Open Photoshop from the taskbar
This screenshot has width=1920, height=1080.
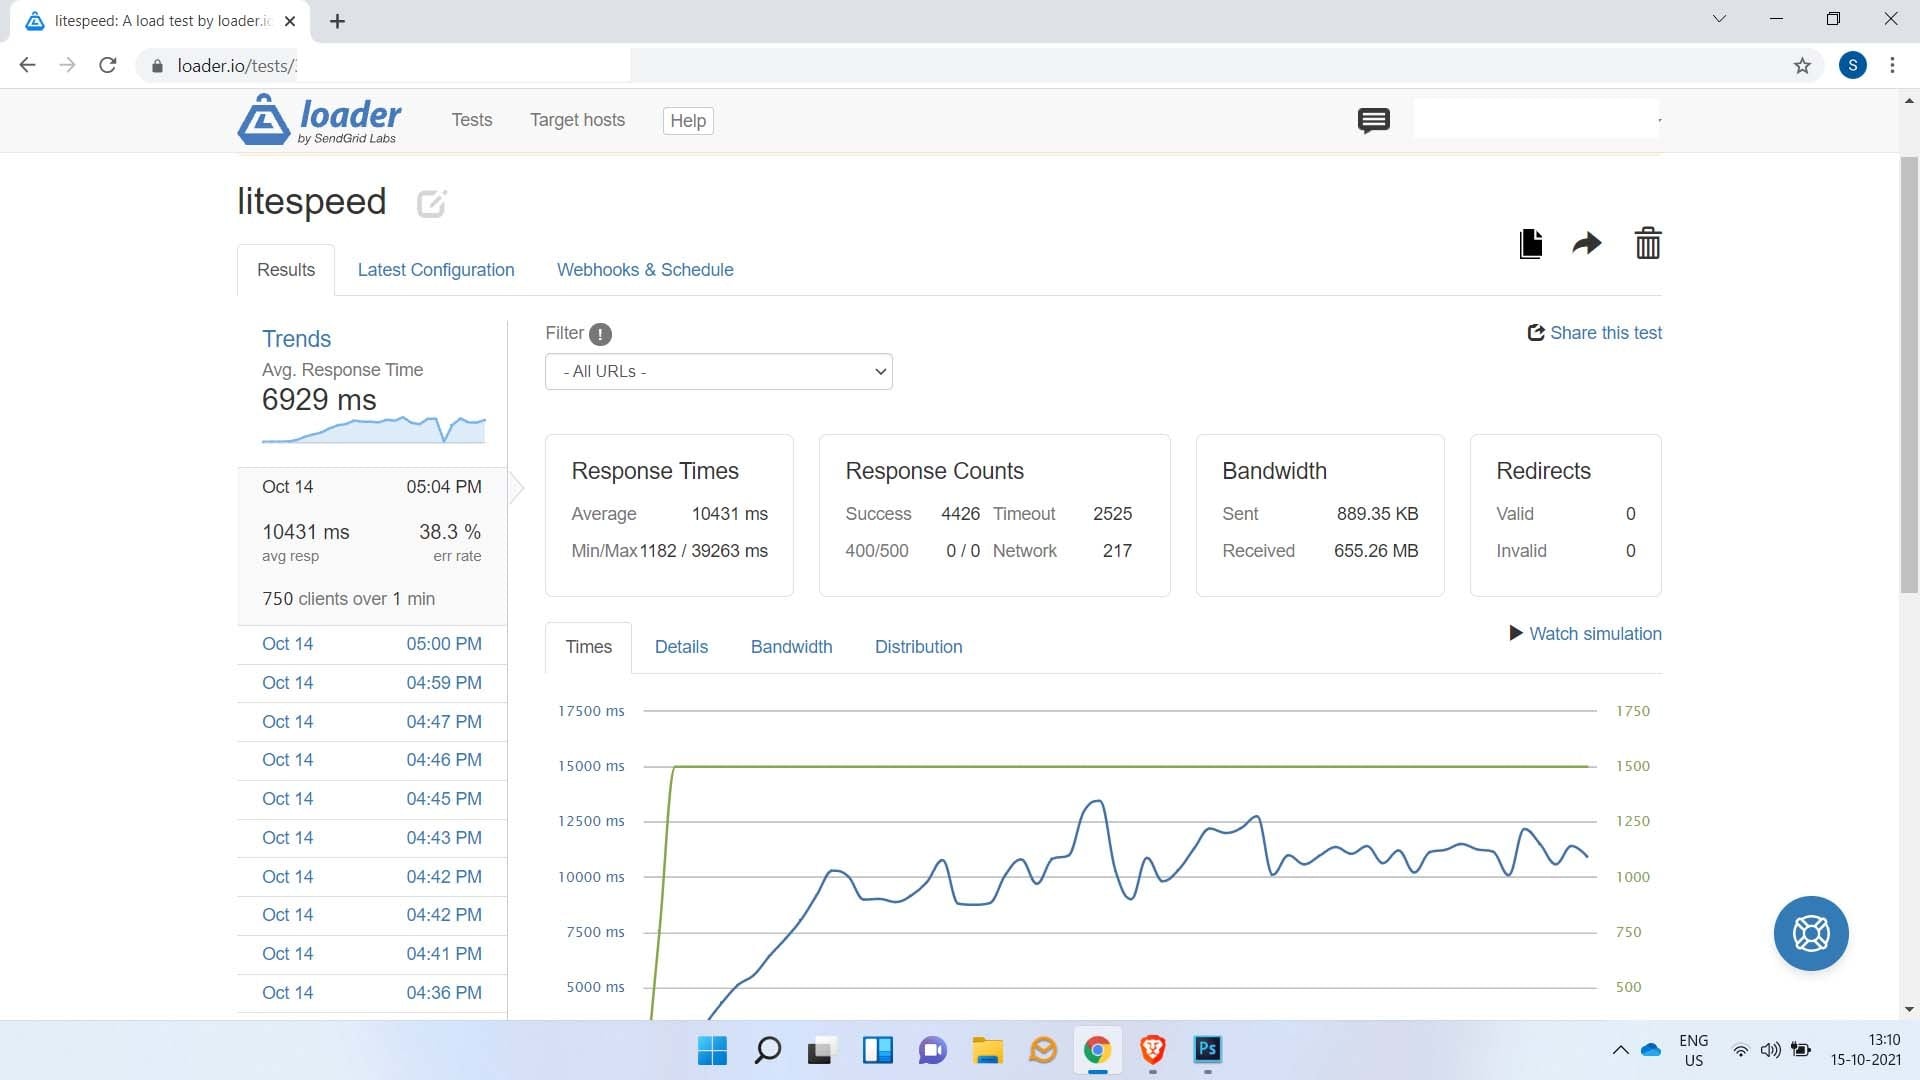1207,1049
